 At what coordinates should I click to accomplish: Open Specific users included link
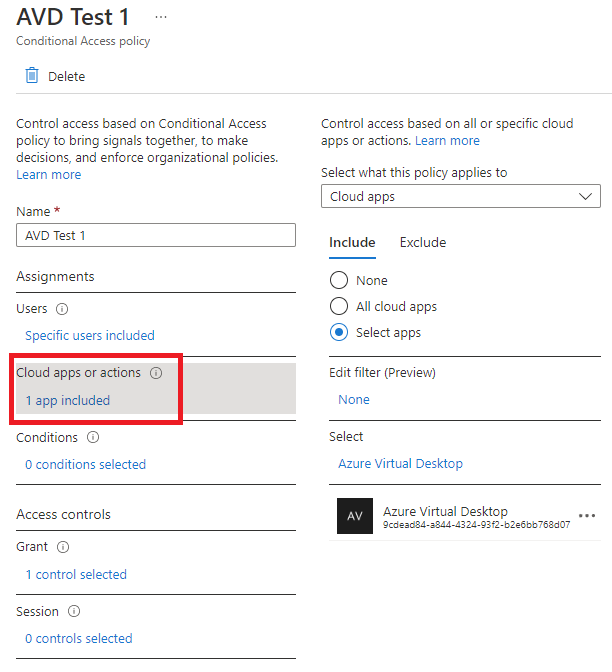pos(90,335)
